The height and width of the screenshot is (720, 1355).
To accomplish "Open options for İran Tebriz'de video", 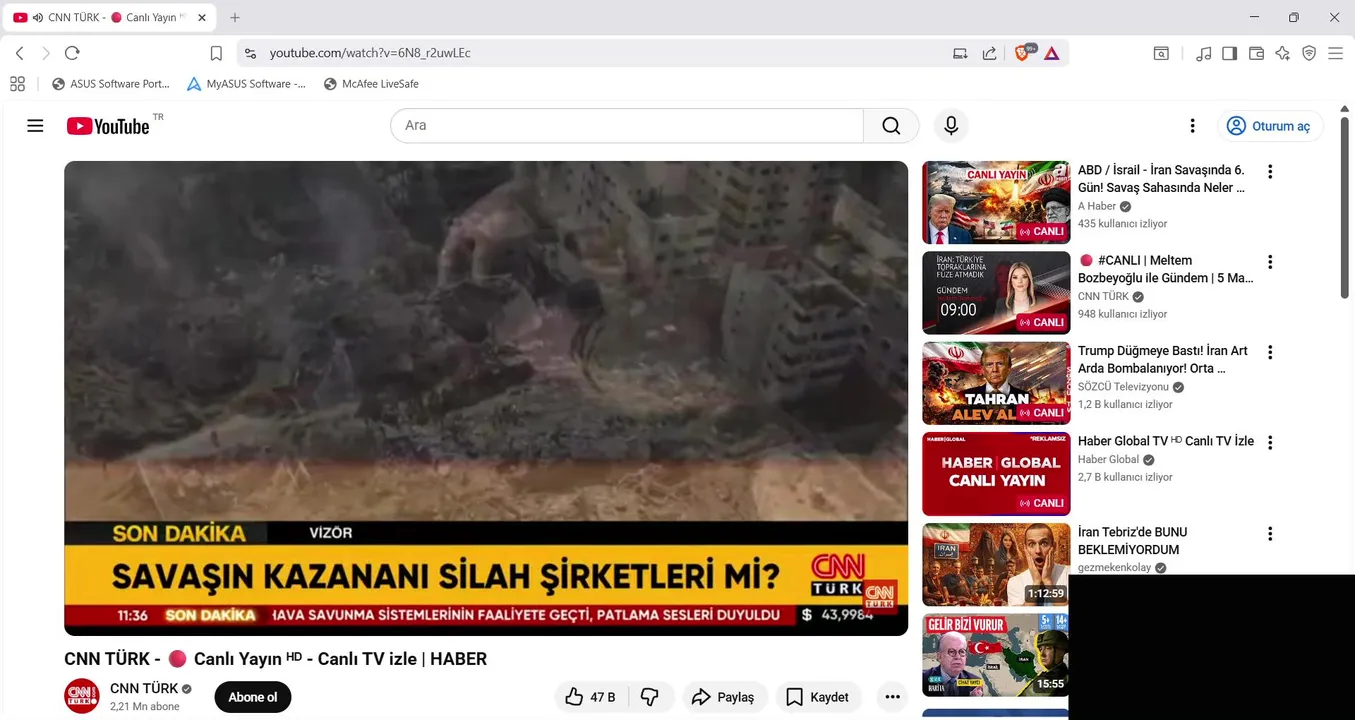I will pos(1270,534).
